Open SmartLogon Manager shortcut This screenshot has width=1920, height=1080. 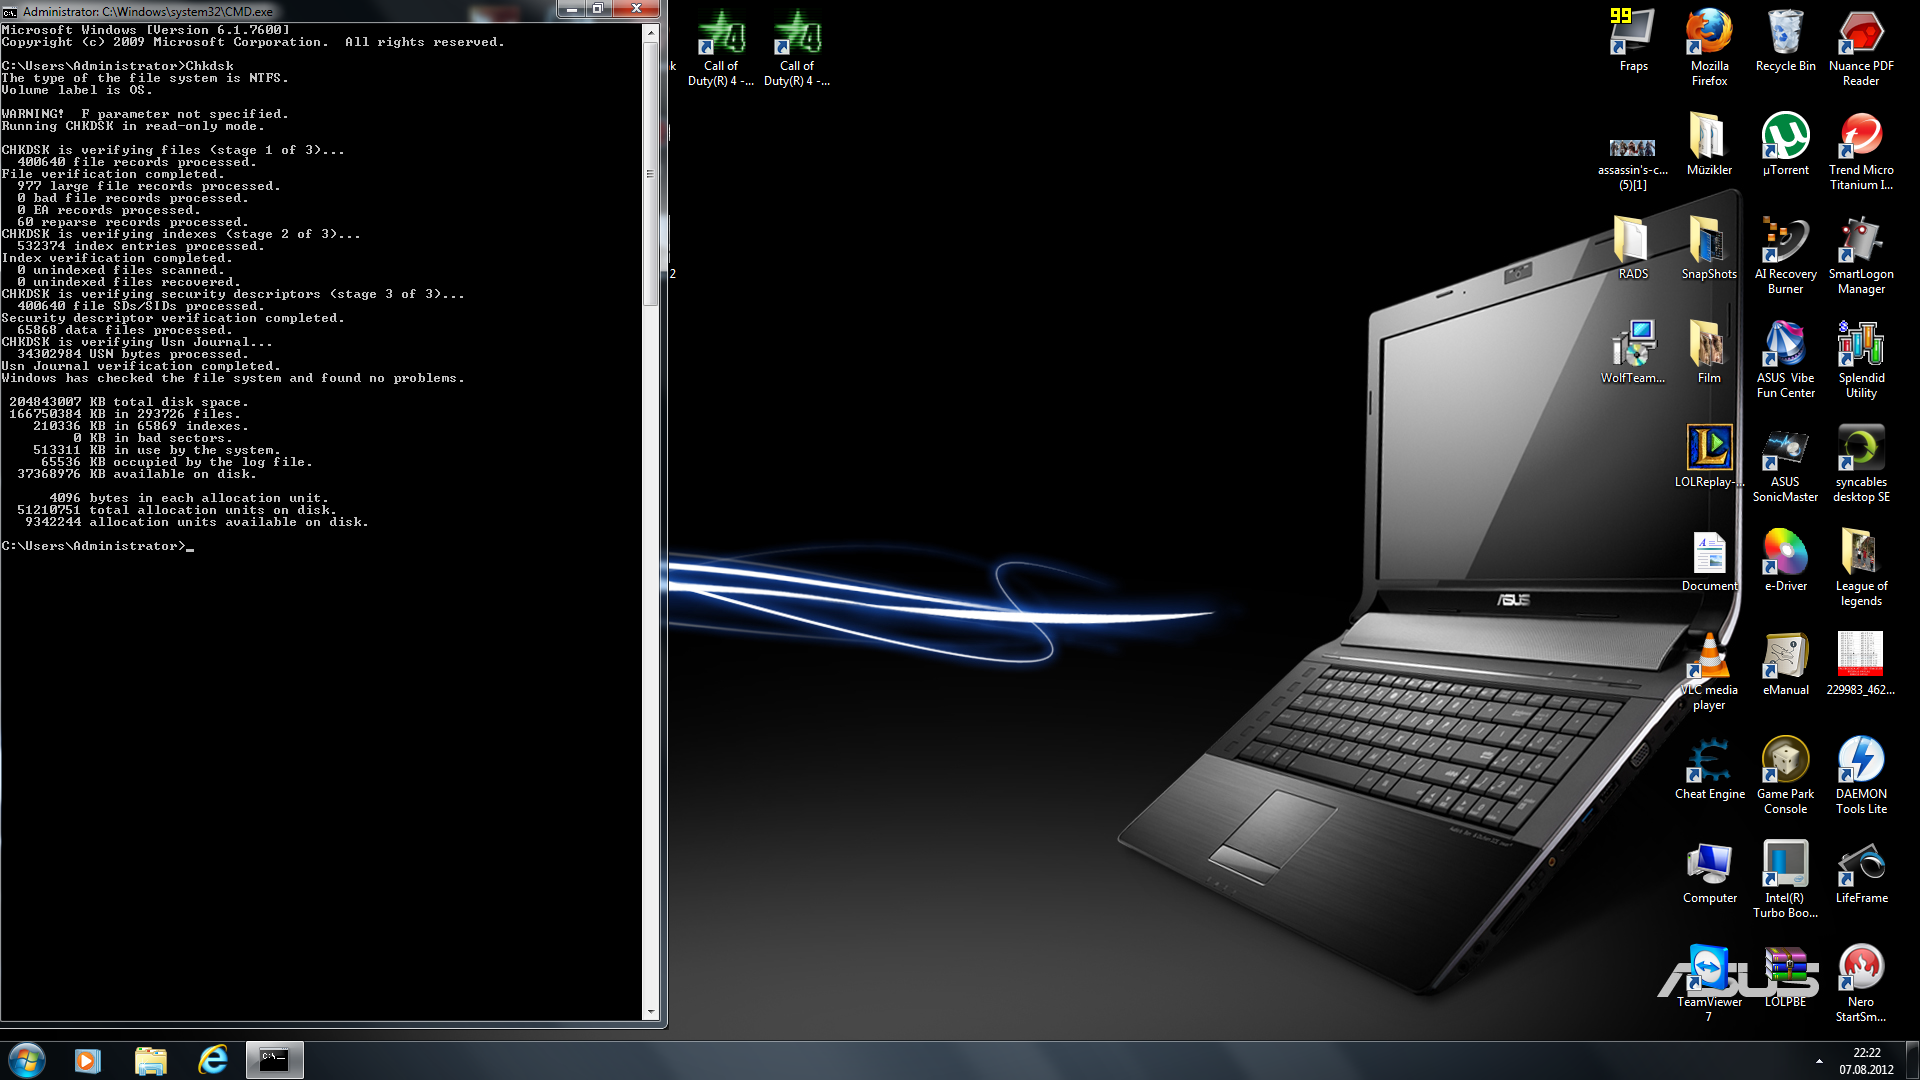click(x=1861, y=255)
